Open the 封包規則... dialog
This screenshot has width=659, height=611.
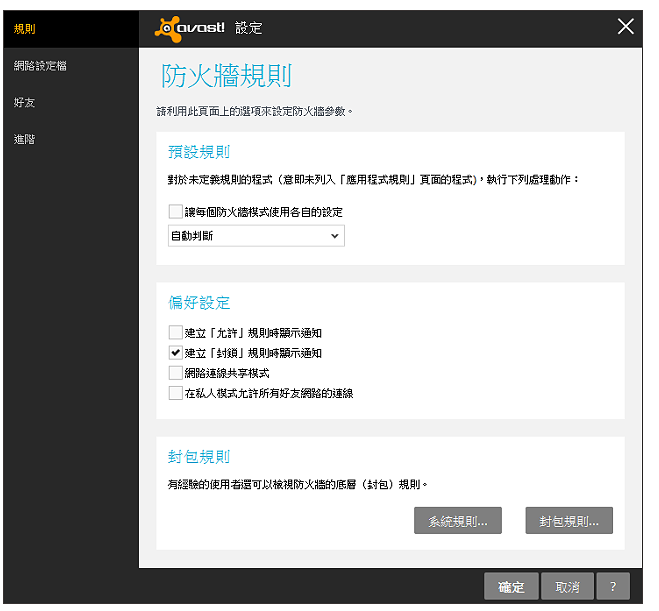coord(569,521)
